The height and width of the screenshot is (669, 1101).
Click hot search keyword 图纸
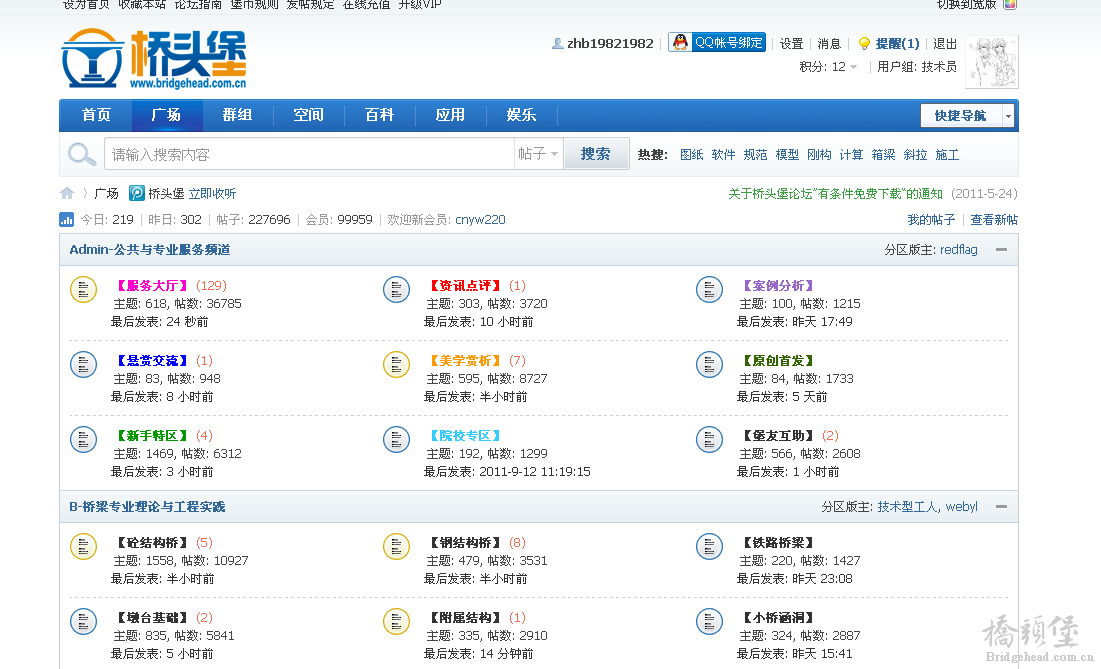point(692,154)
